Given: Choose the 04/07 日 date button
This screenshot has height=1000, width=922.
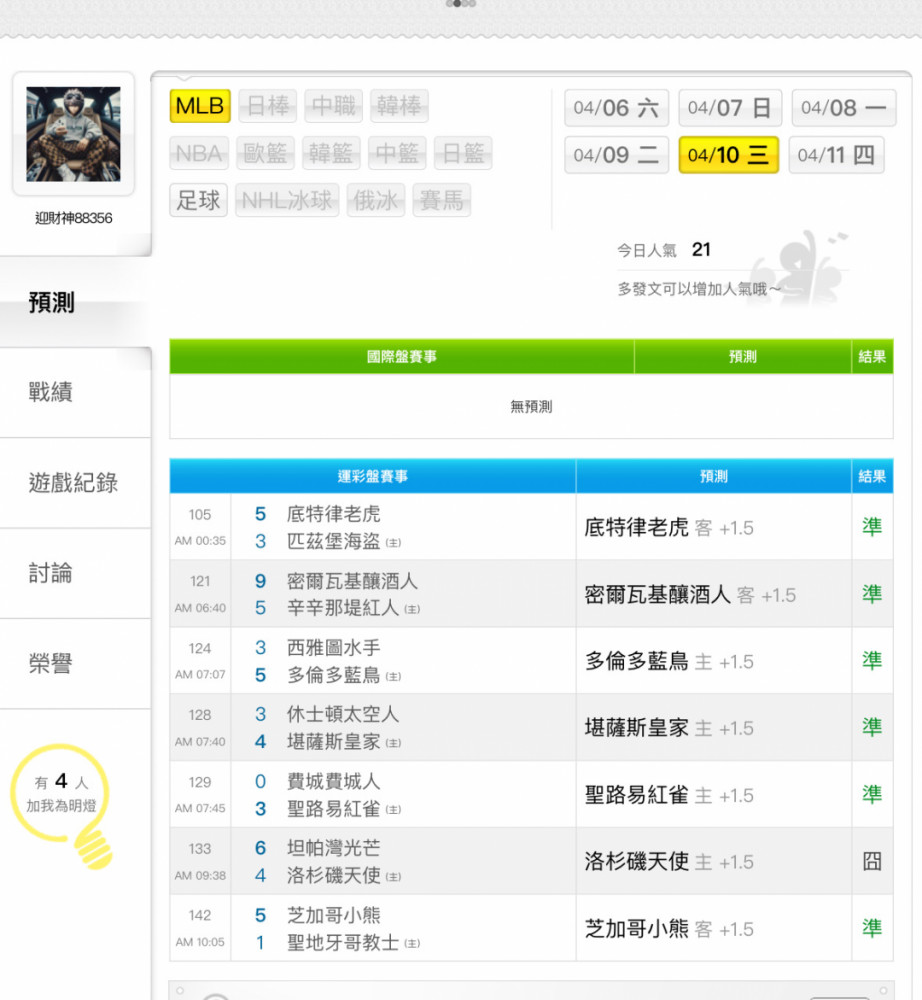Looking at the screenshot, I should coord(730,108).
